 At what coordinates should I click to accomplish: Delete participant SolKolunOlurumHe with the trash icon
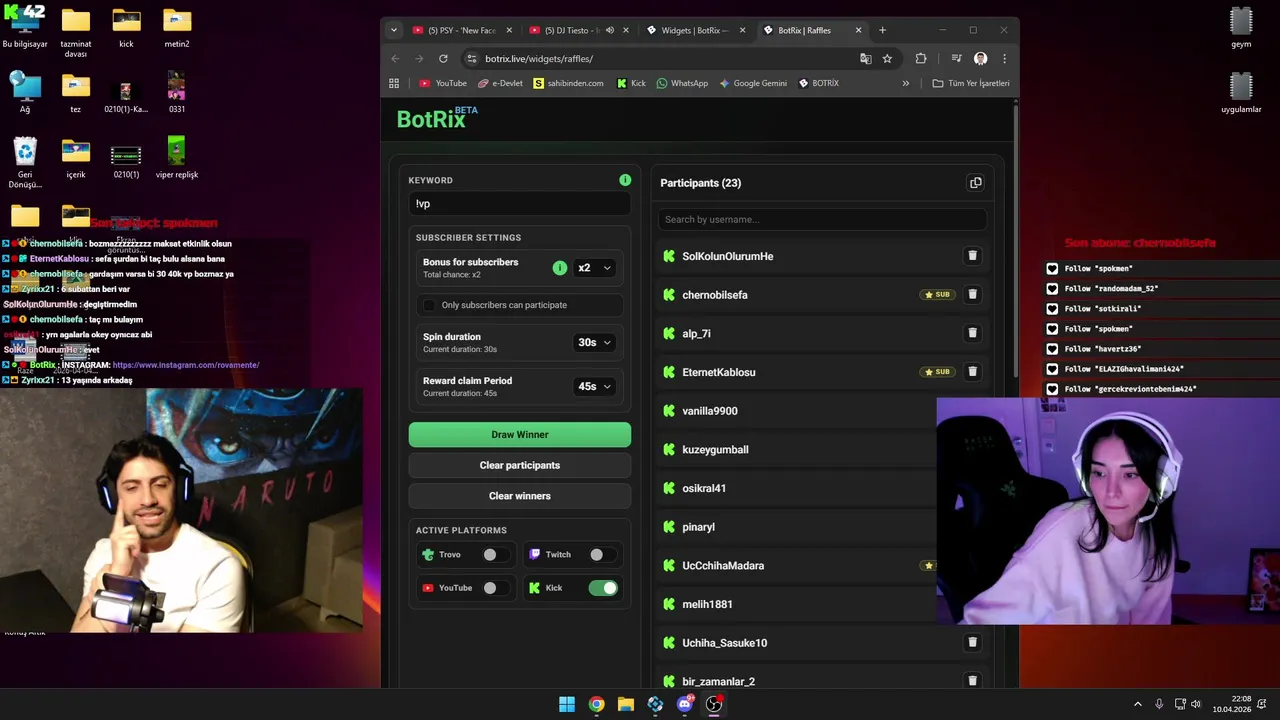click(972, 256)
